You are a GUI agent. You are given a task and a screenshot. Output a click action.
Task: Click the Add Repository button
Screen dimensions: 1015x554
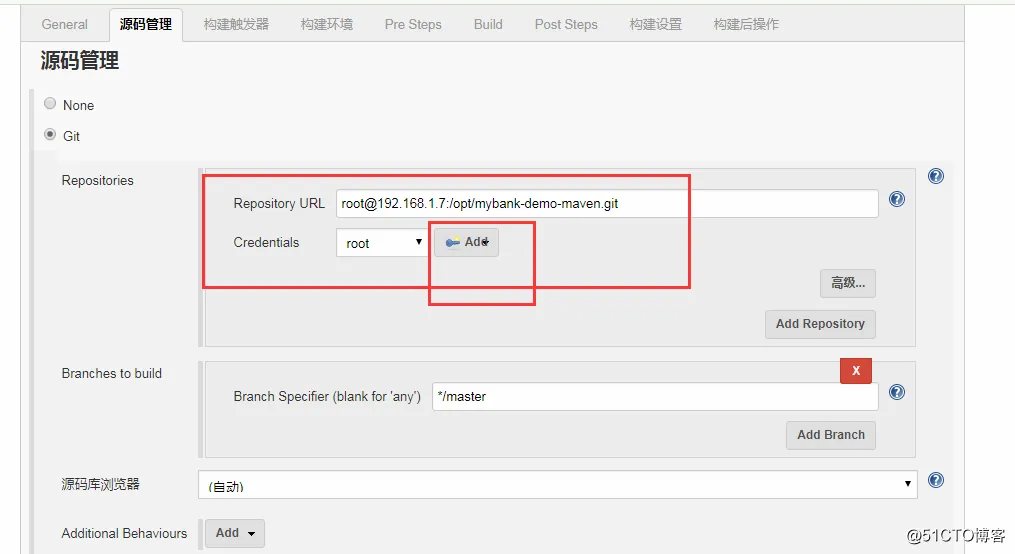coord(820,324)
